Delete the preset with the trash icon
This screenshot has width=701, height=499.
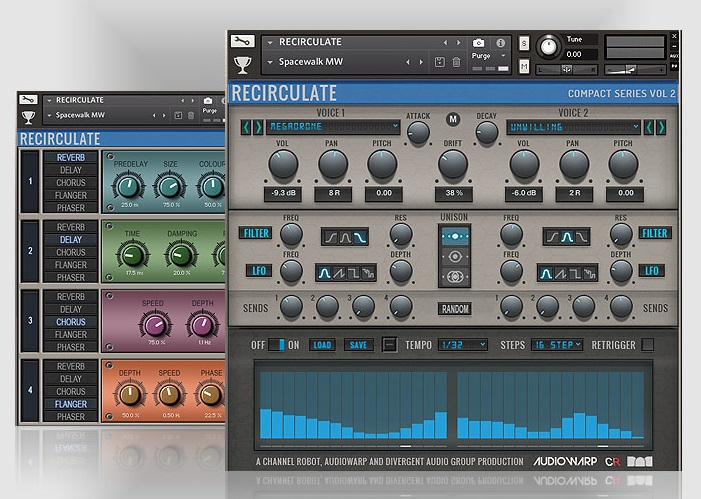tap(456, 62)
